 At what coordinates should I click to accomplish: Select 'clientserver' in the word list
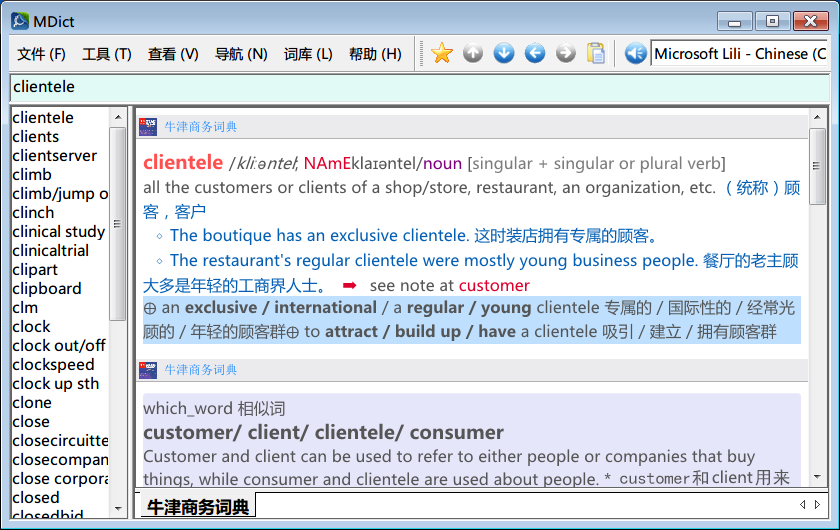click(x=54, y=155)
